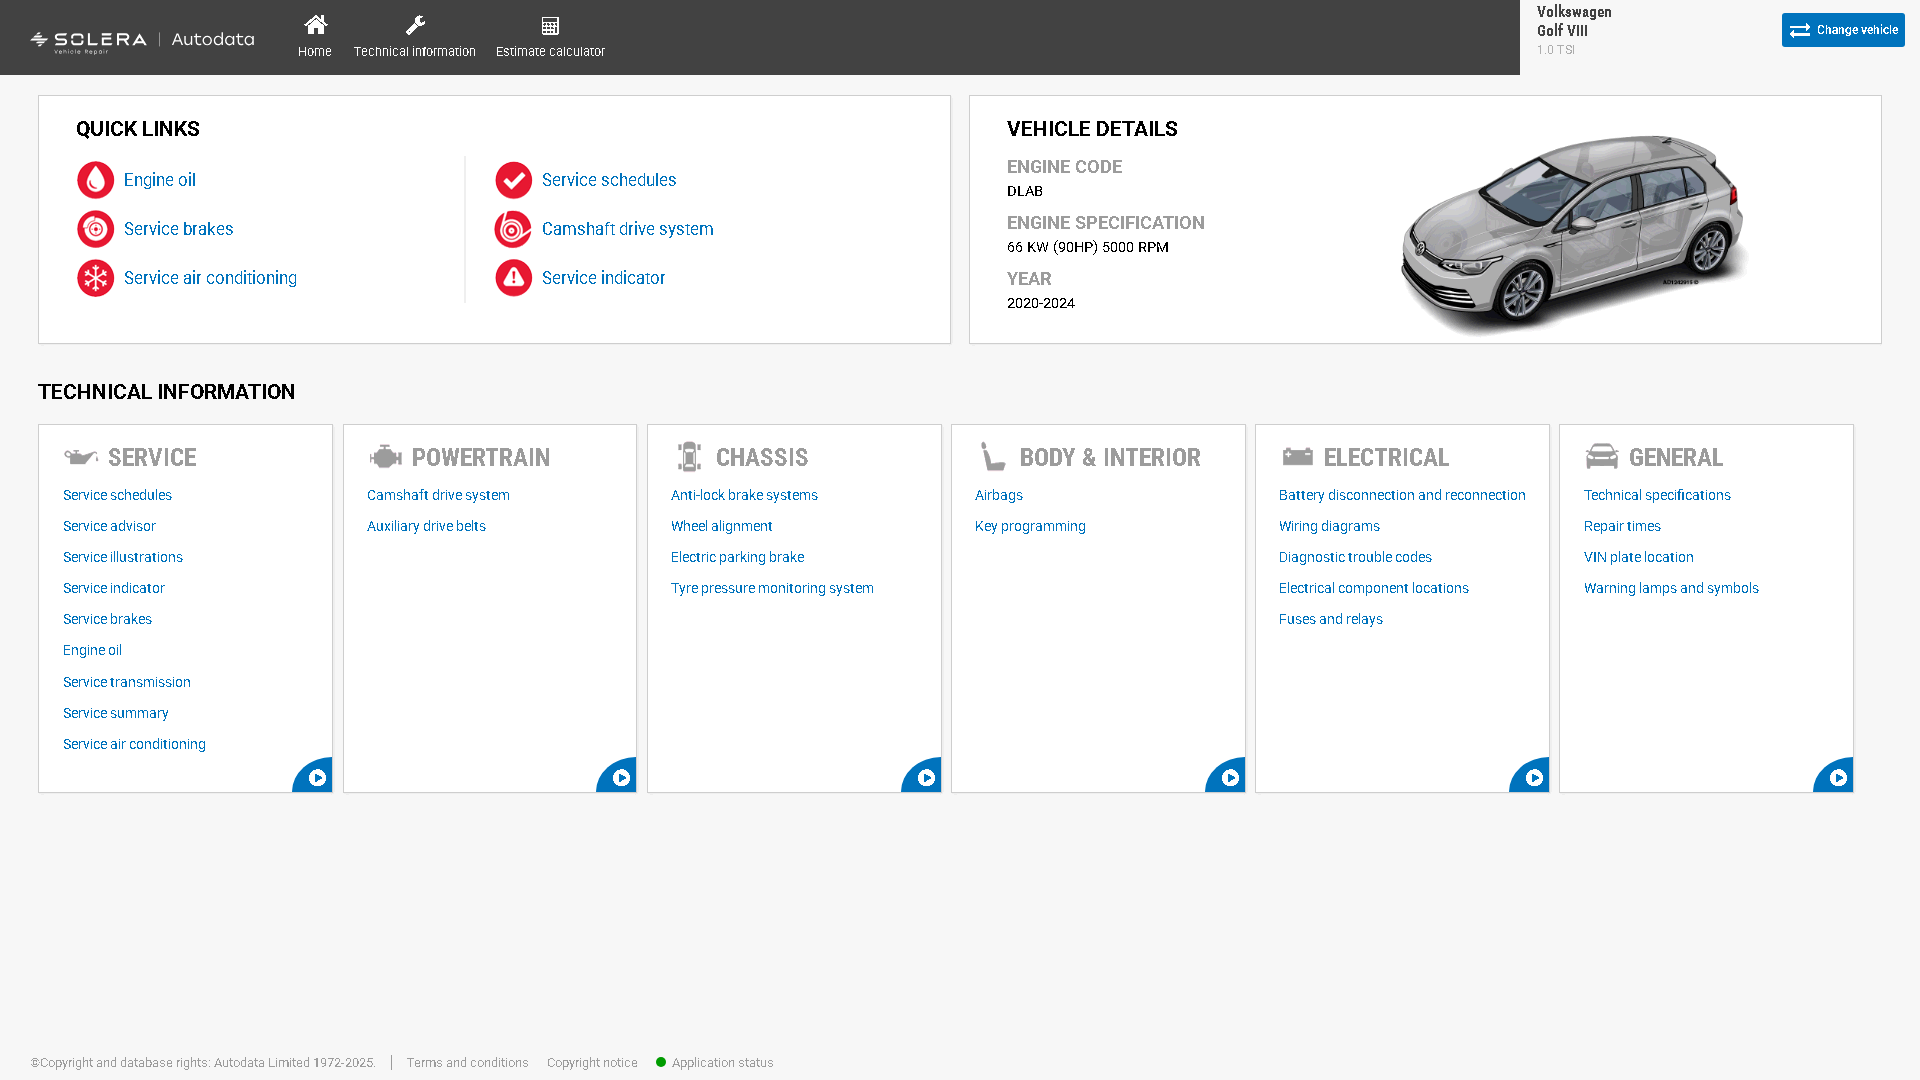Click the General car category icon
1920x1080 pixels.
1602,457
